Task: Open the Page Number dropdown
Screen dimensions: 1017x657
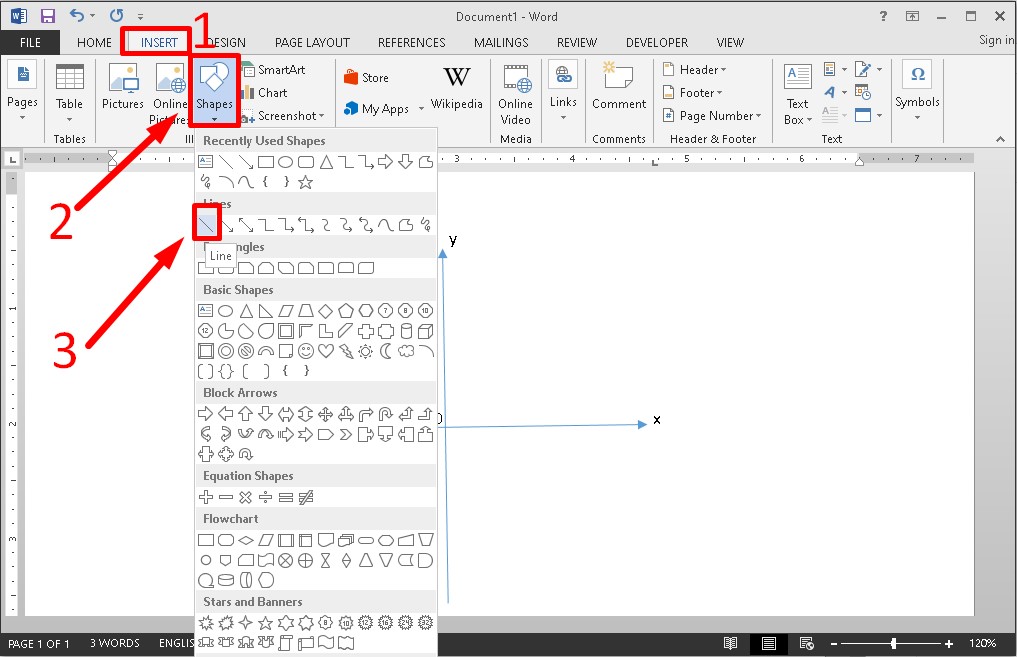Action: (x=712, y=116)
